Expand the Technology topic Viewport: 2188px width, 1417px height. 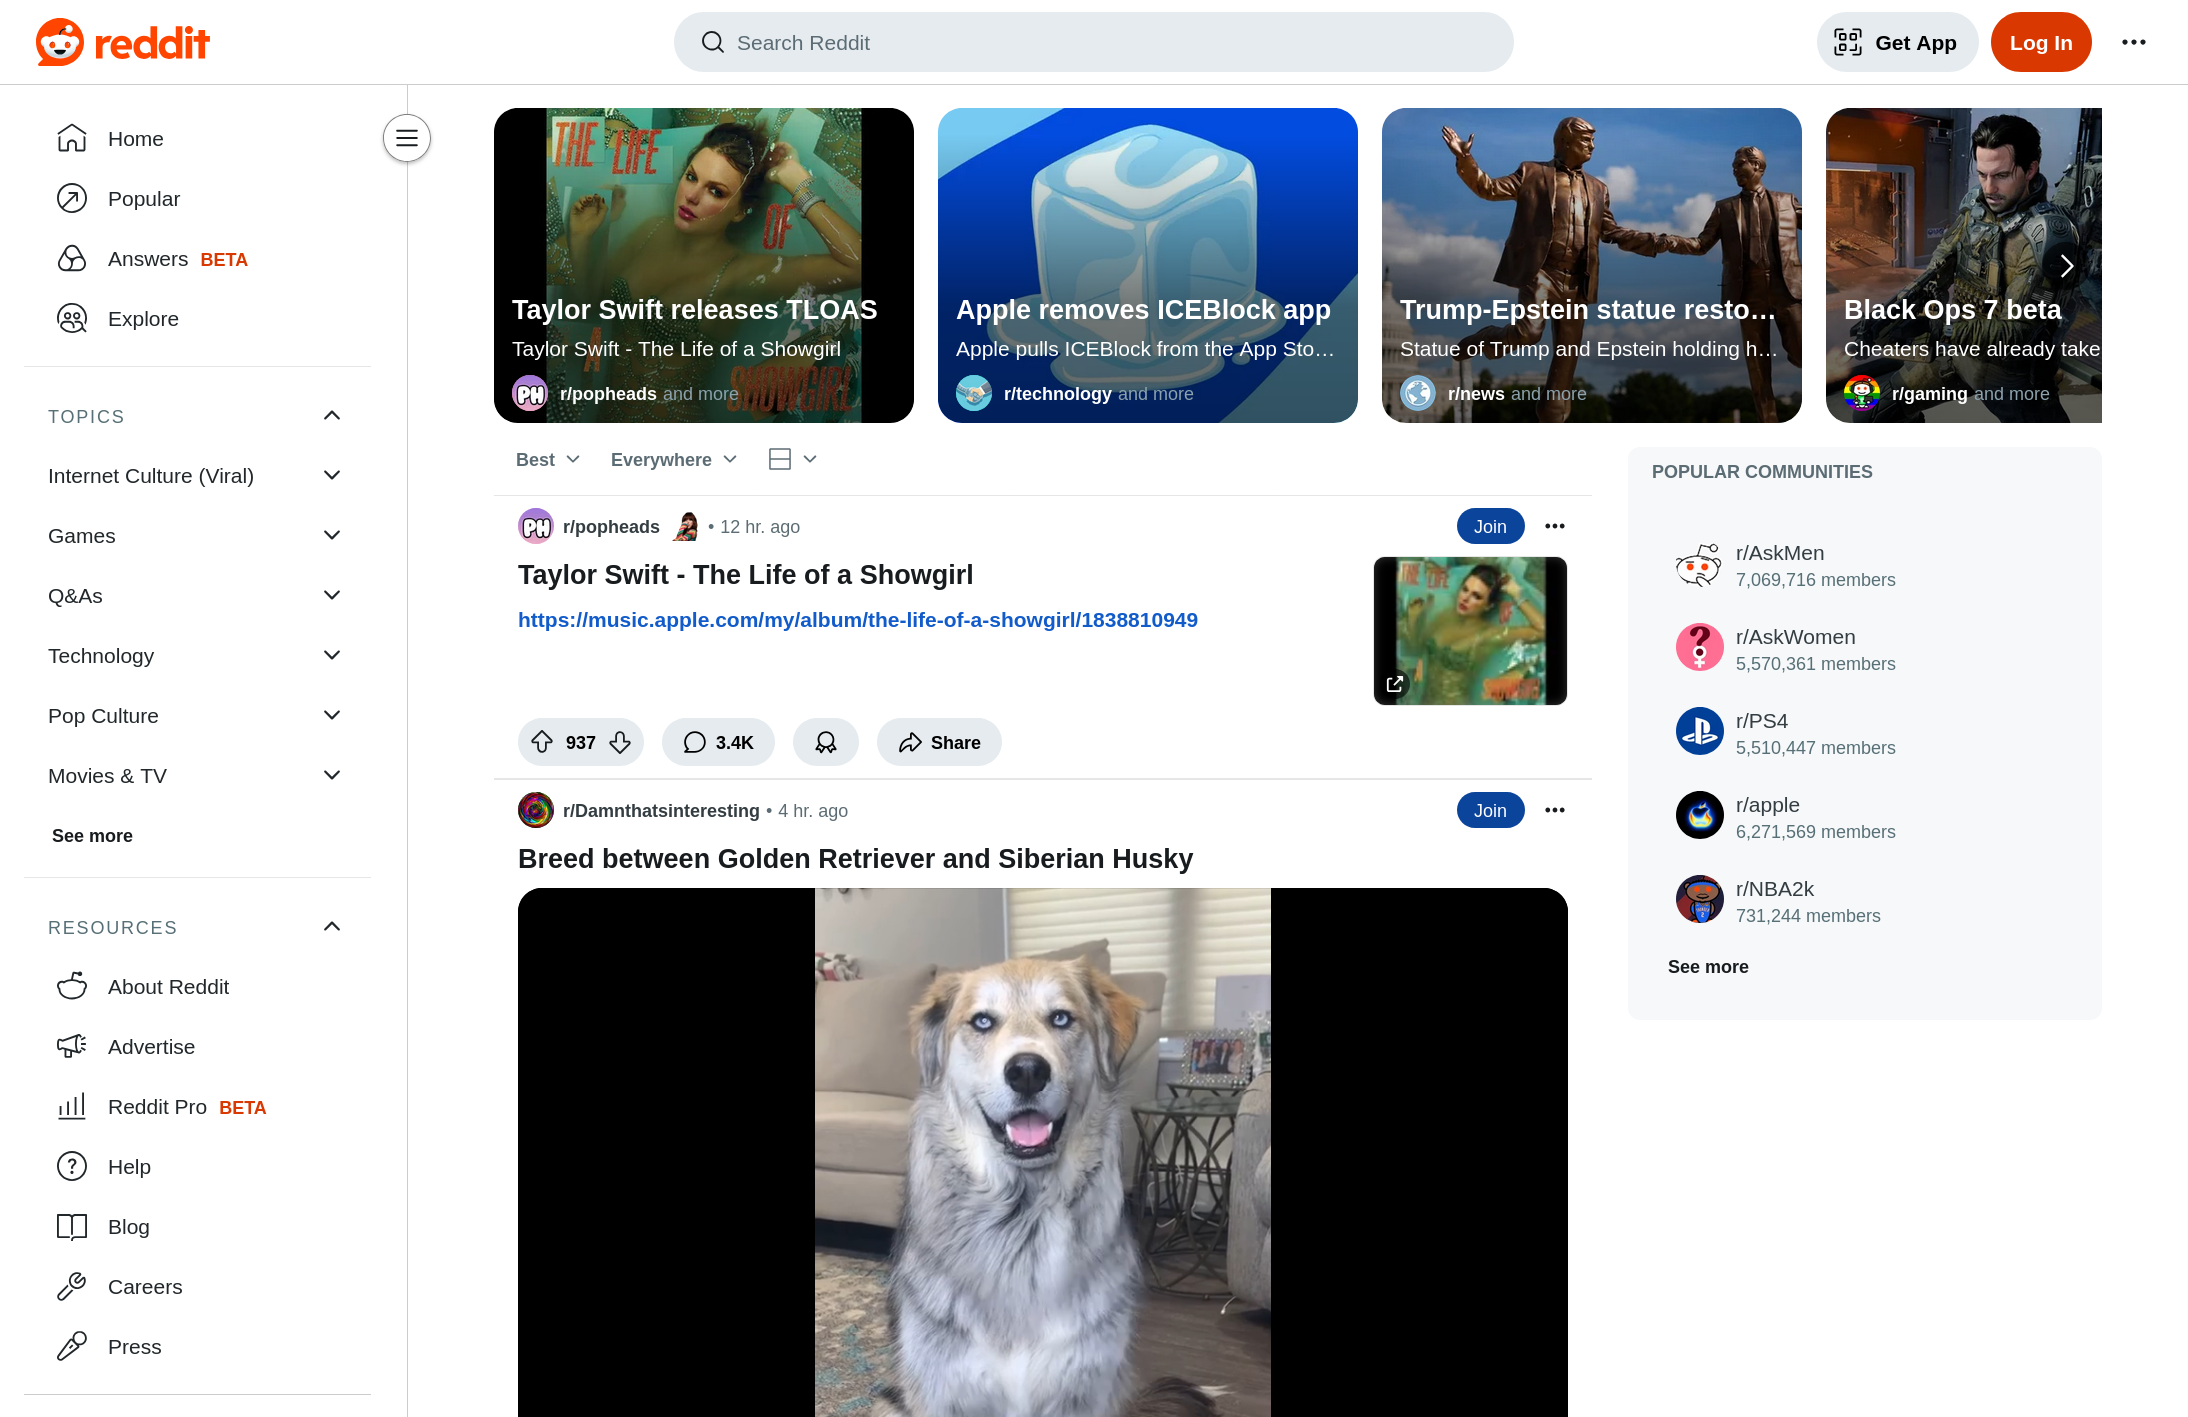point(332,656)
